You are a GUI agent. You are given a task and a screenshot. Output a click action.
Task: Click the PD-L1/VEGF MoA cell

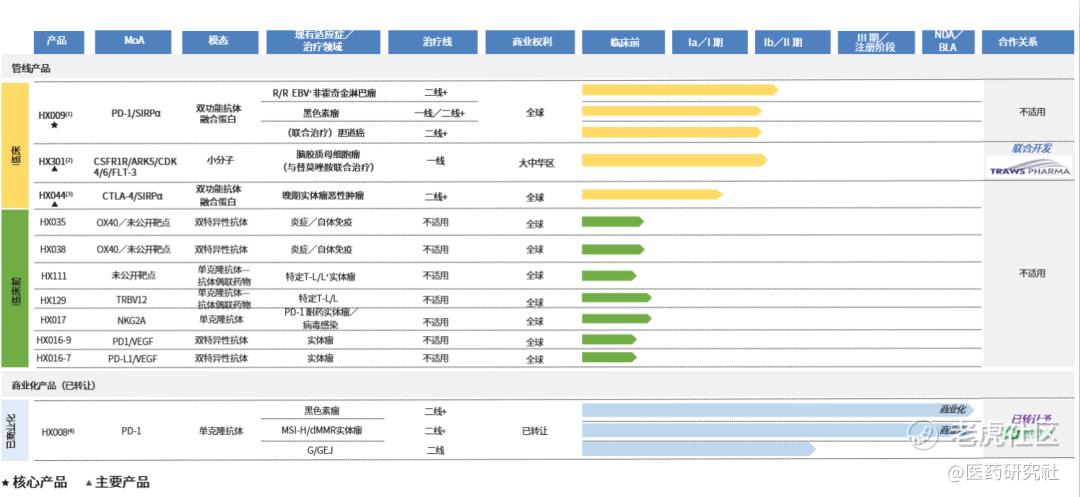(x=132, y=358)
